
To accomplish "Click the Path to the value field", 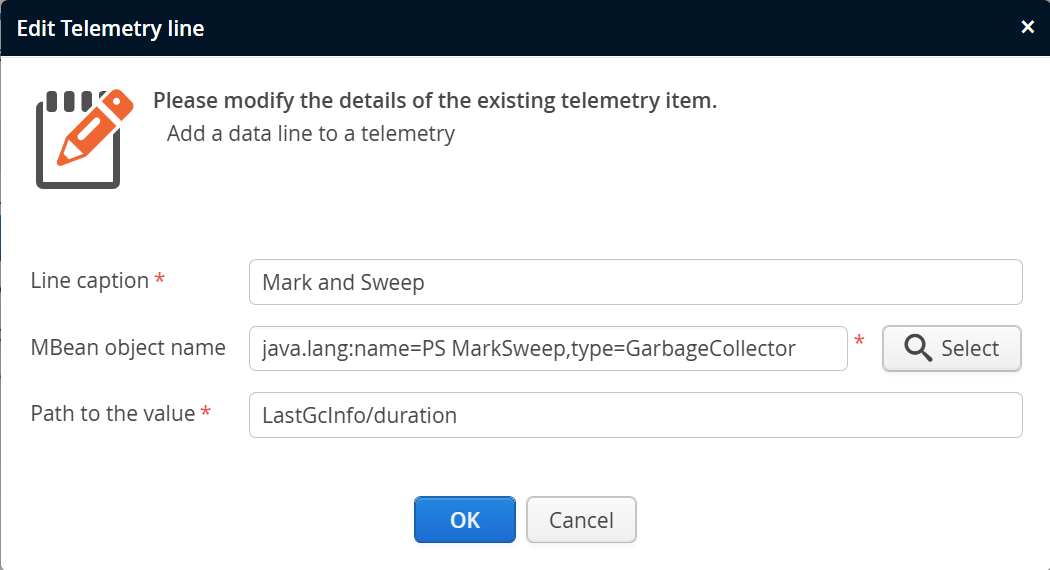I will (635, 415).
